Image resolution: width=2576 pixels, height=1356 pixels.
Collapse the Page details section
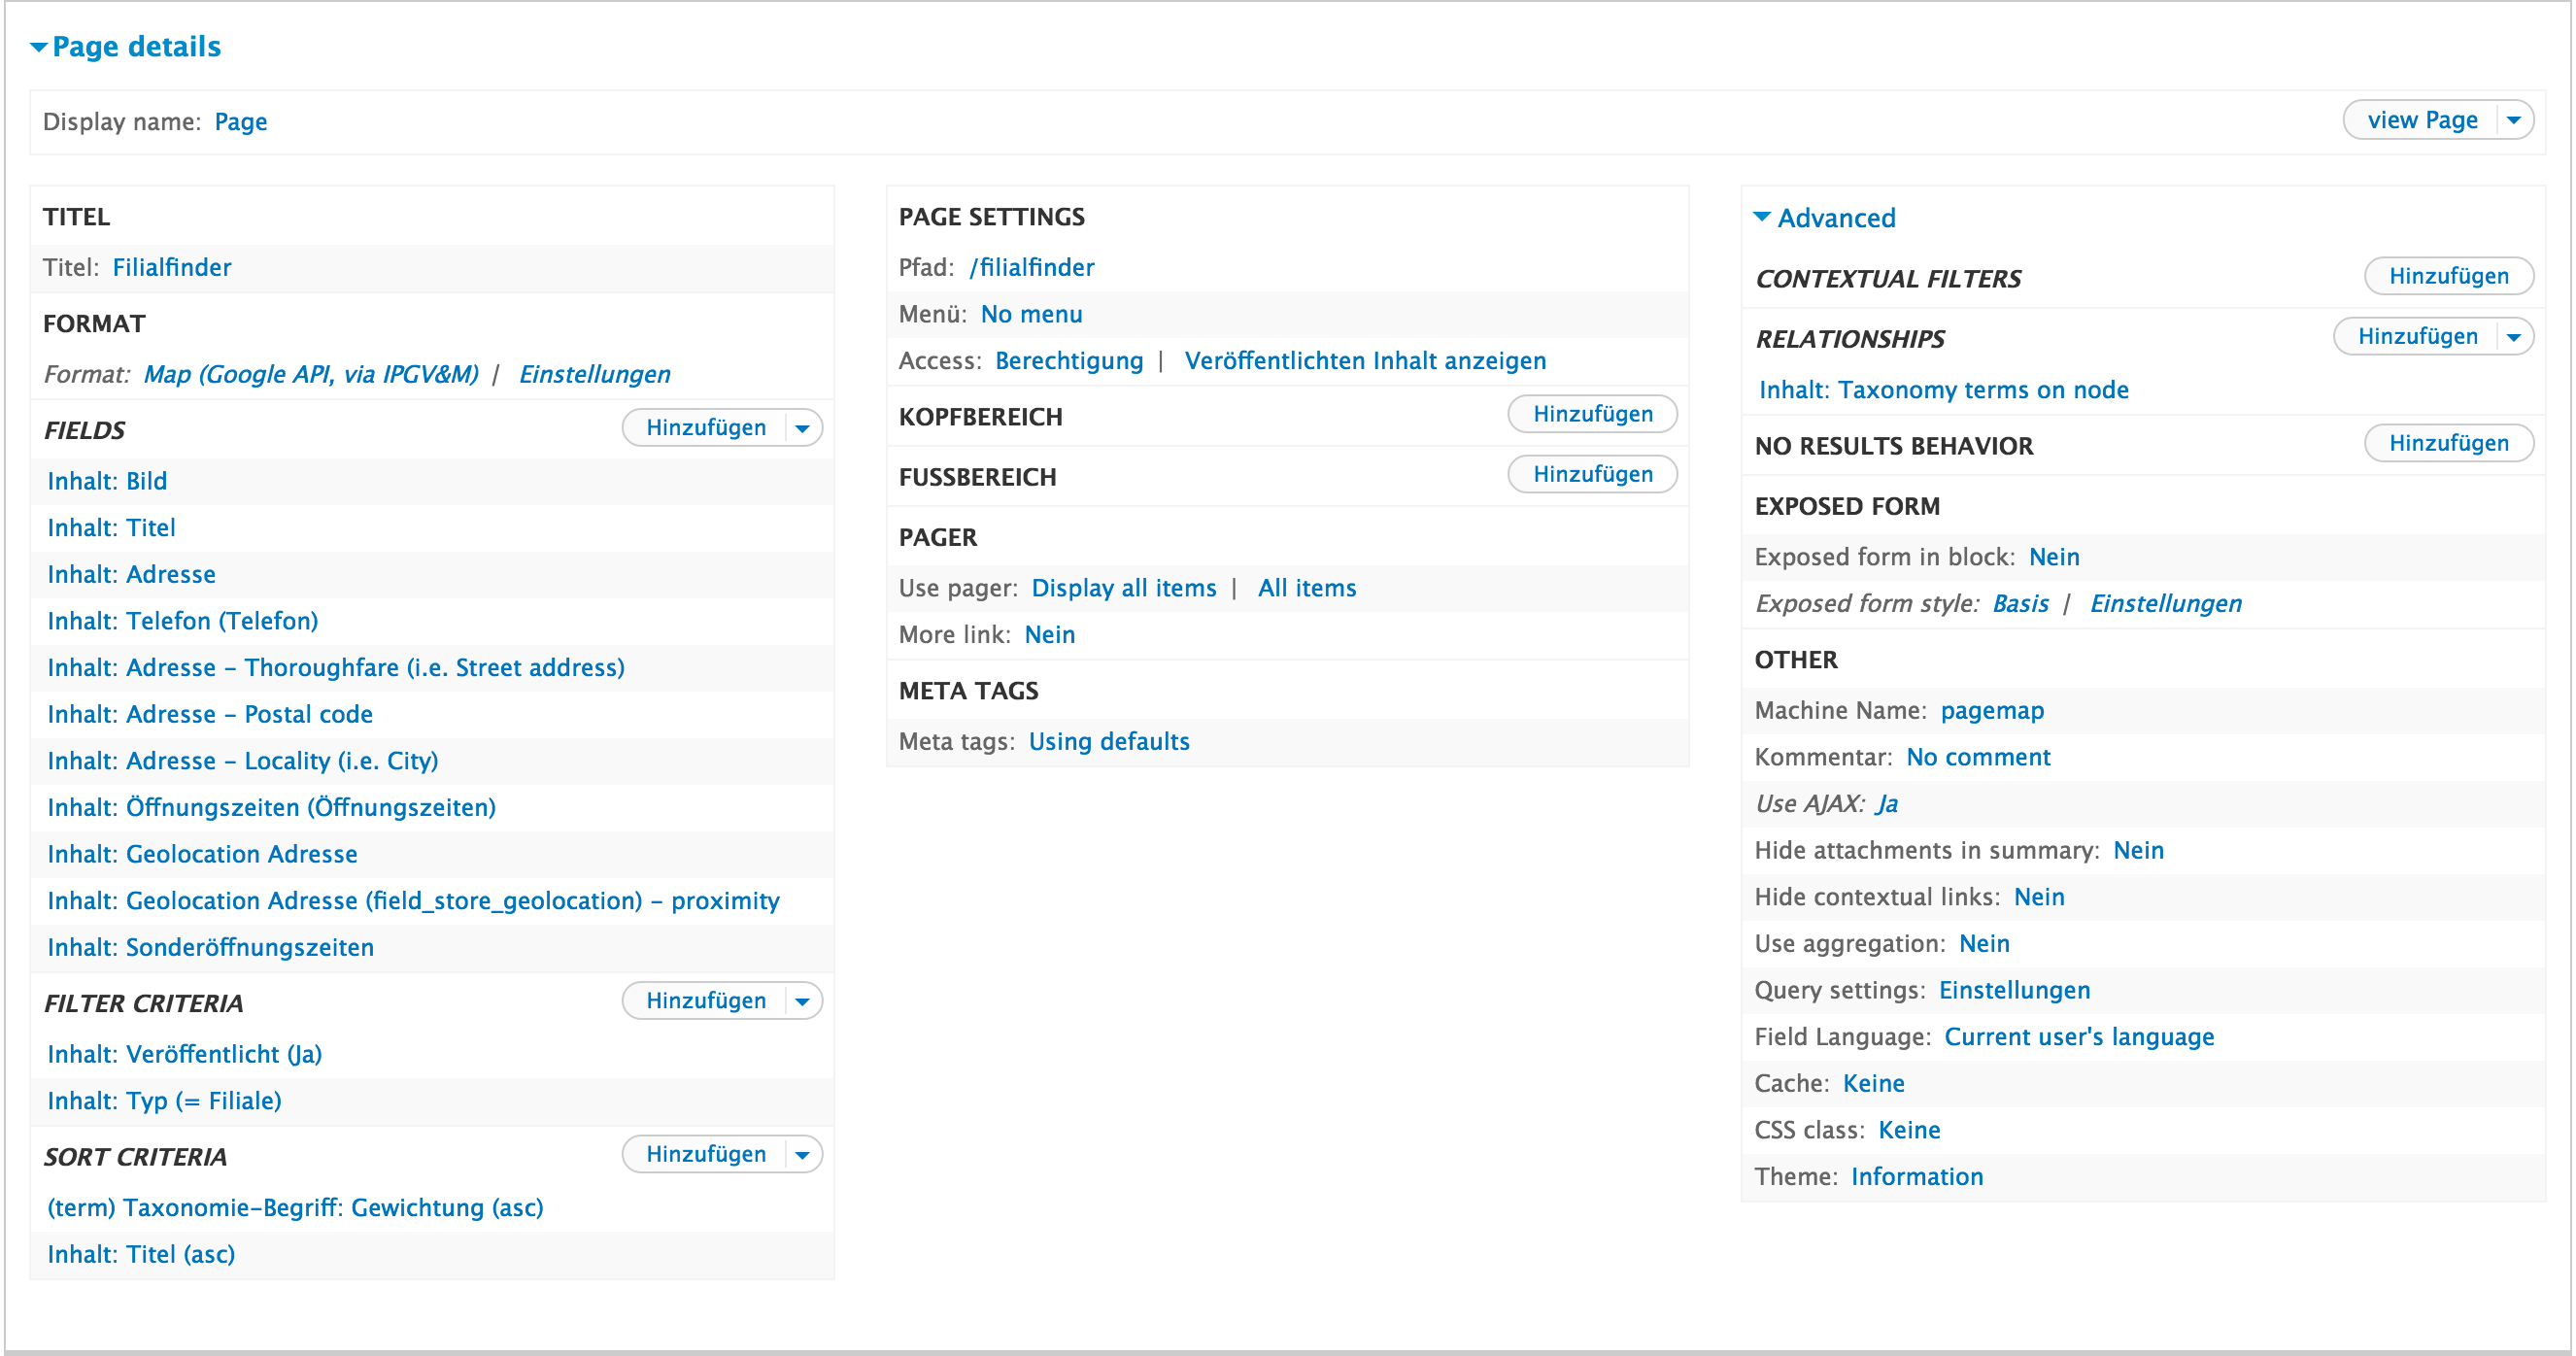point(126,46)
